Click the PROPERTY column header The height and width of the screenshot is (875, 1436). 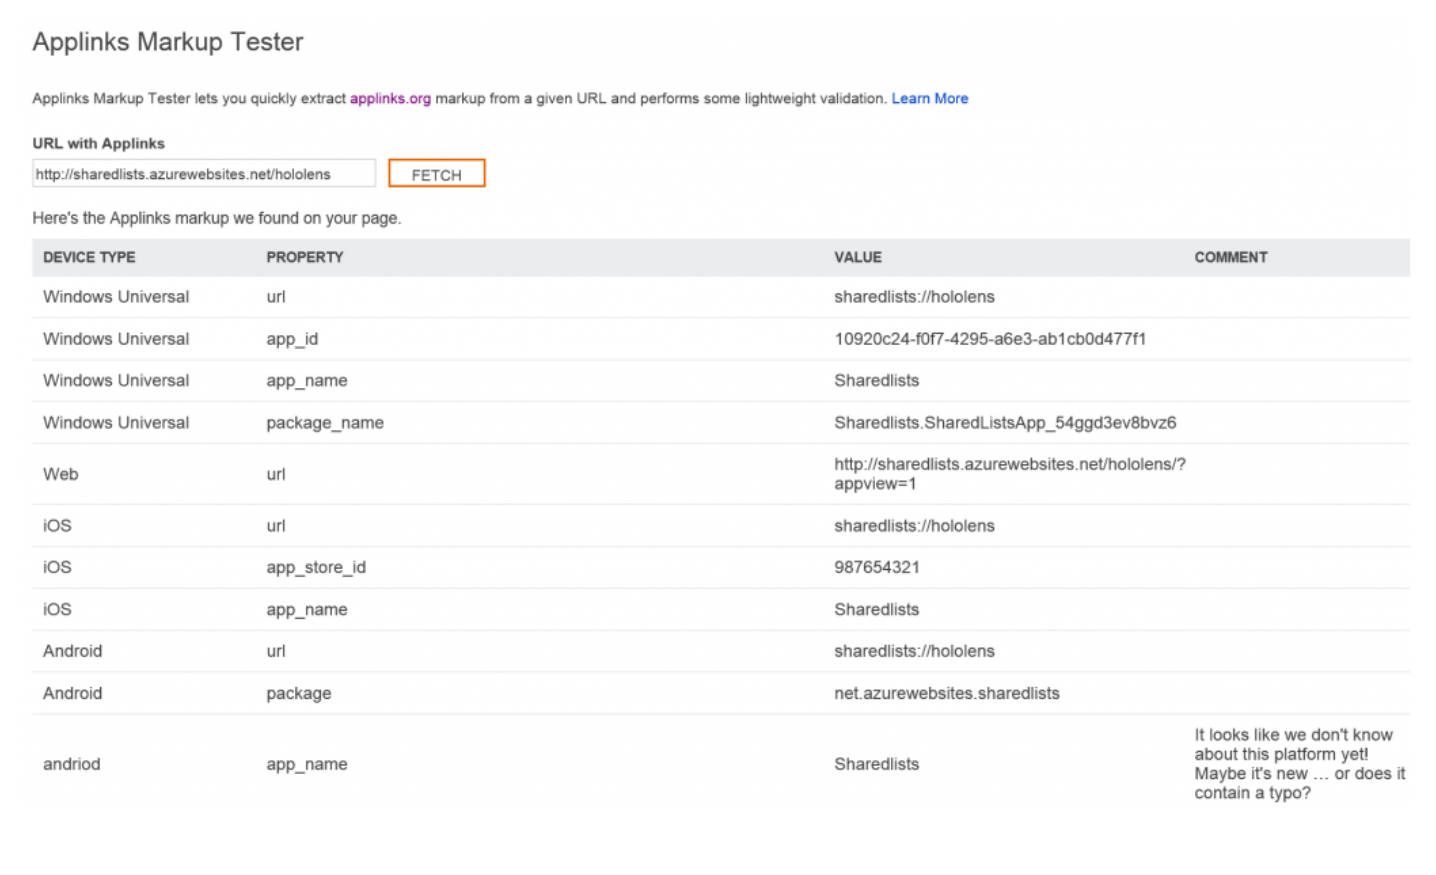coord(304,257)
